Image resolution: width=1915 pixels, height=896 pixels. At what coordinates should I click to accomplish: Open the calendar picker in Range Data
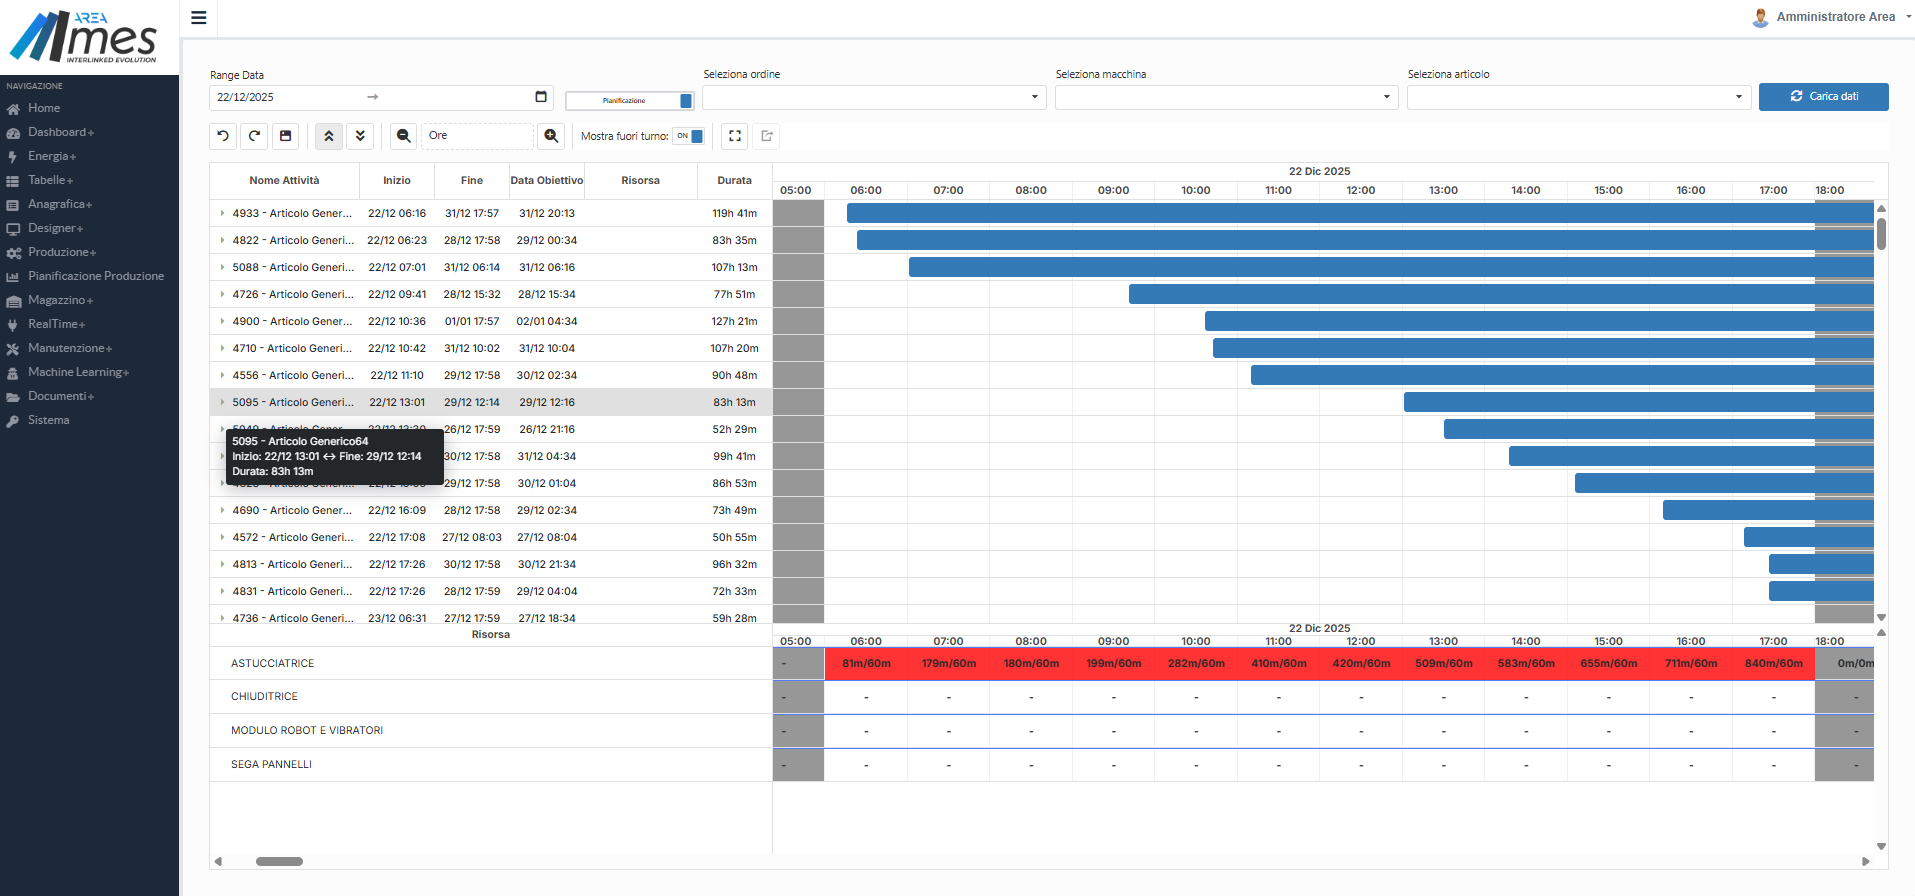pos(541,97)
